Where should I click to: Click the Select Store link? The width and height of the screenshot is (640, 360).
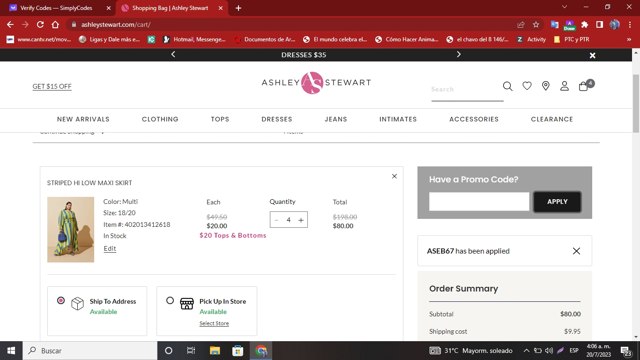214,323
